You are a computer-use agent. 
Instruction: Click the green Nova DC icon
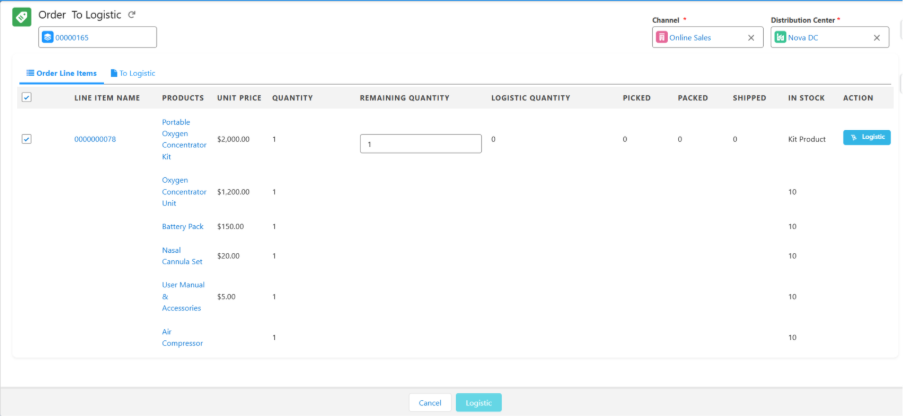point(780,38)
